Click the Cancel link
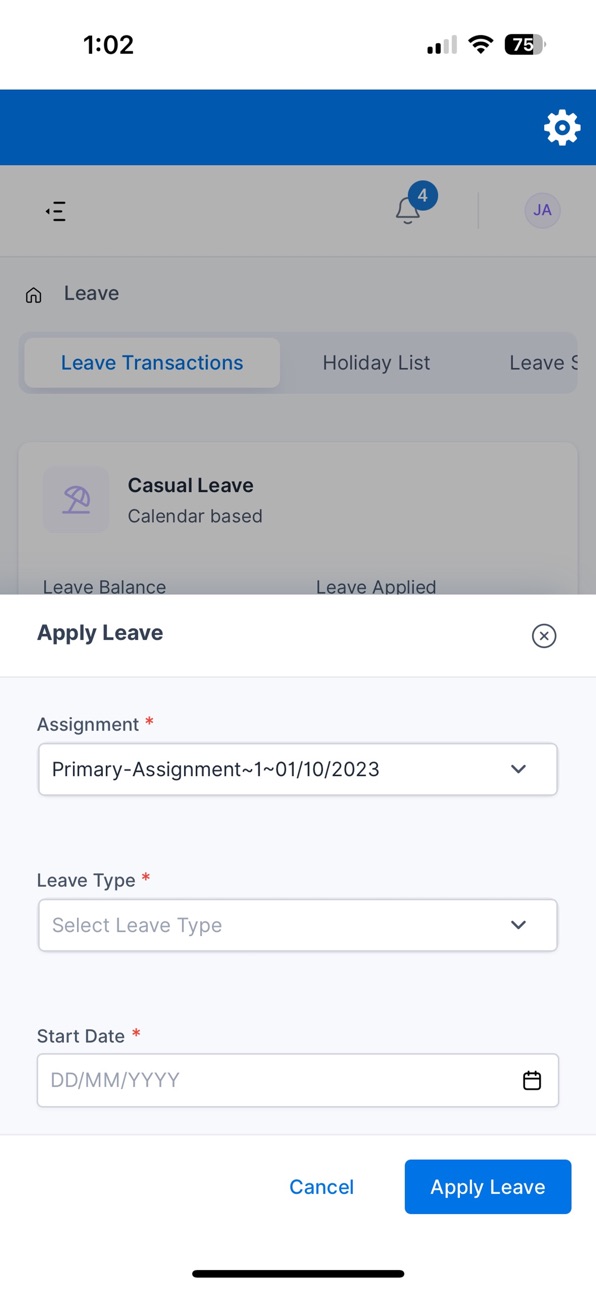The height and width of the screenshot is (1290, 596). 321,1187
